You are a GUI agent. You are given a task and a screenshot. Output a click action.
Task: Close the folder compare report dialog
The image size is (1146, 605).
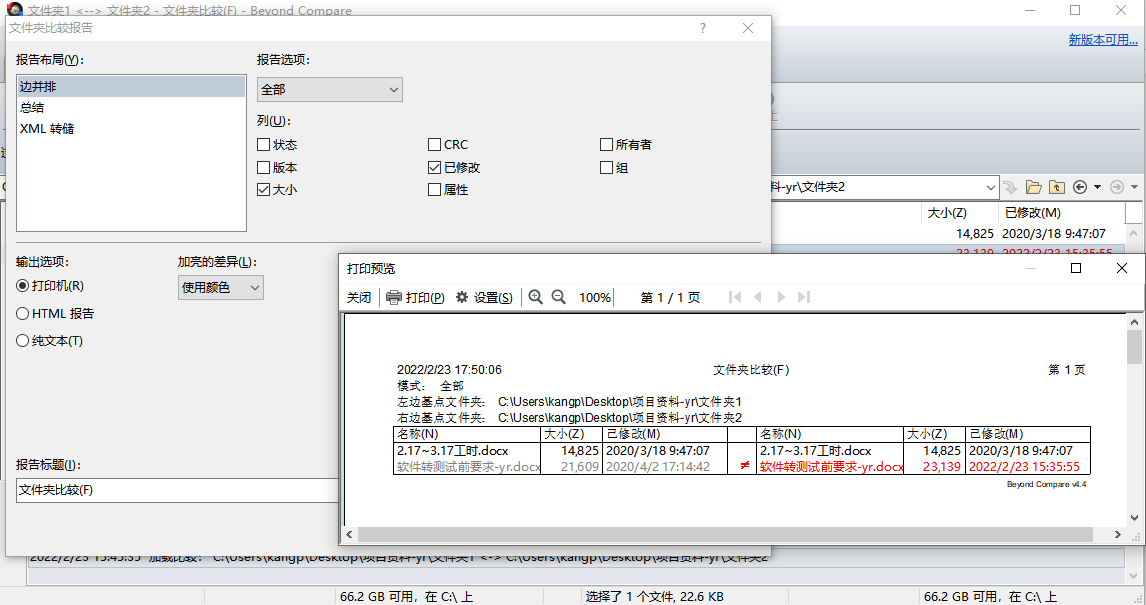tap(748, 28)
